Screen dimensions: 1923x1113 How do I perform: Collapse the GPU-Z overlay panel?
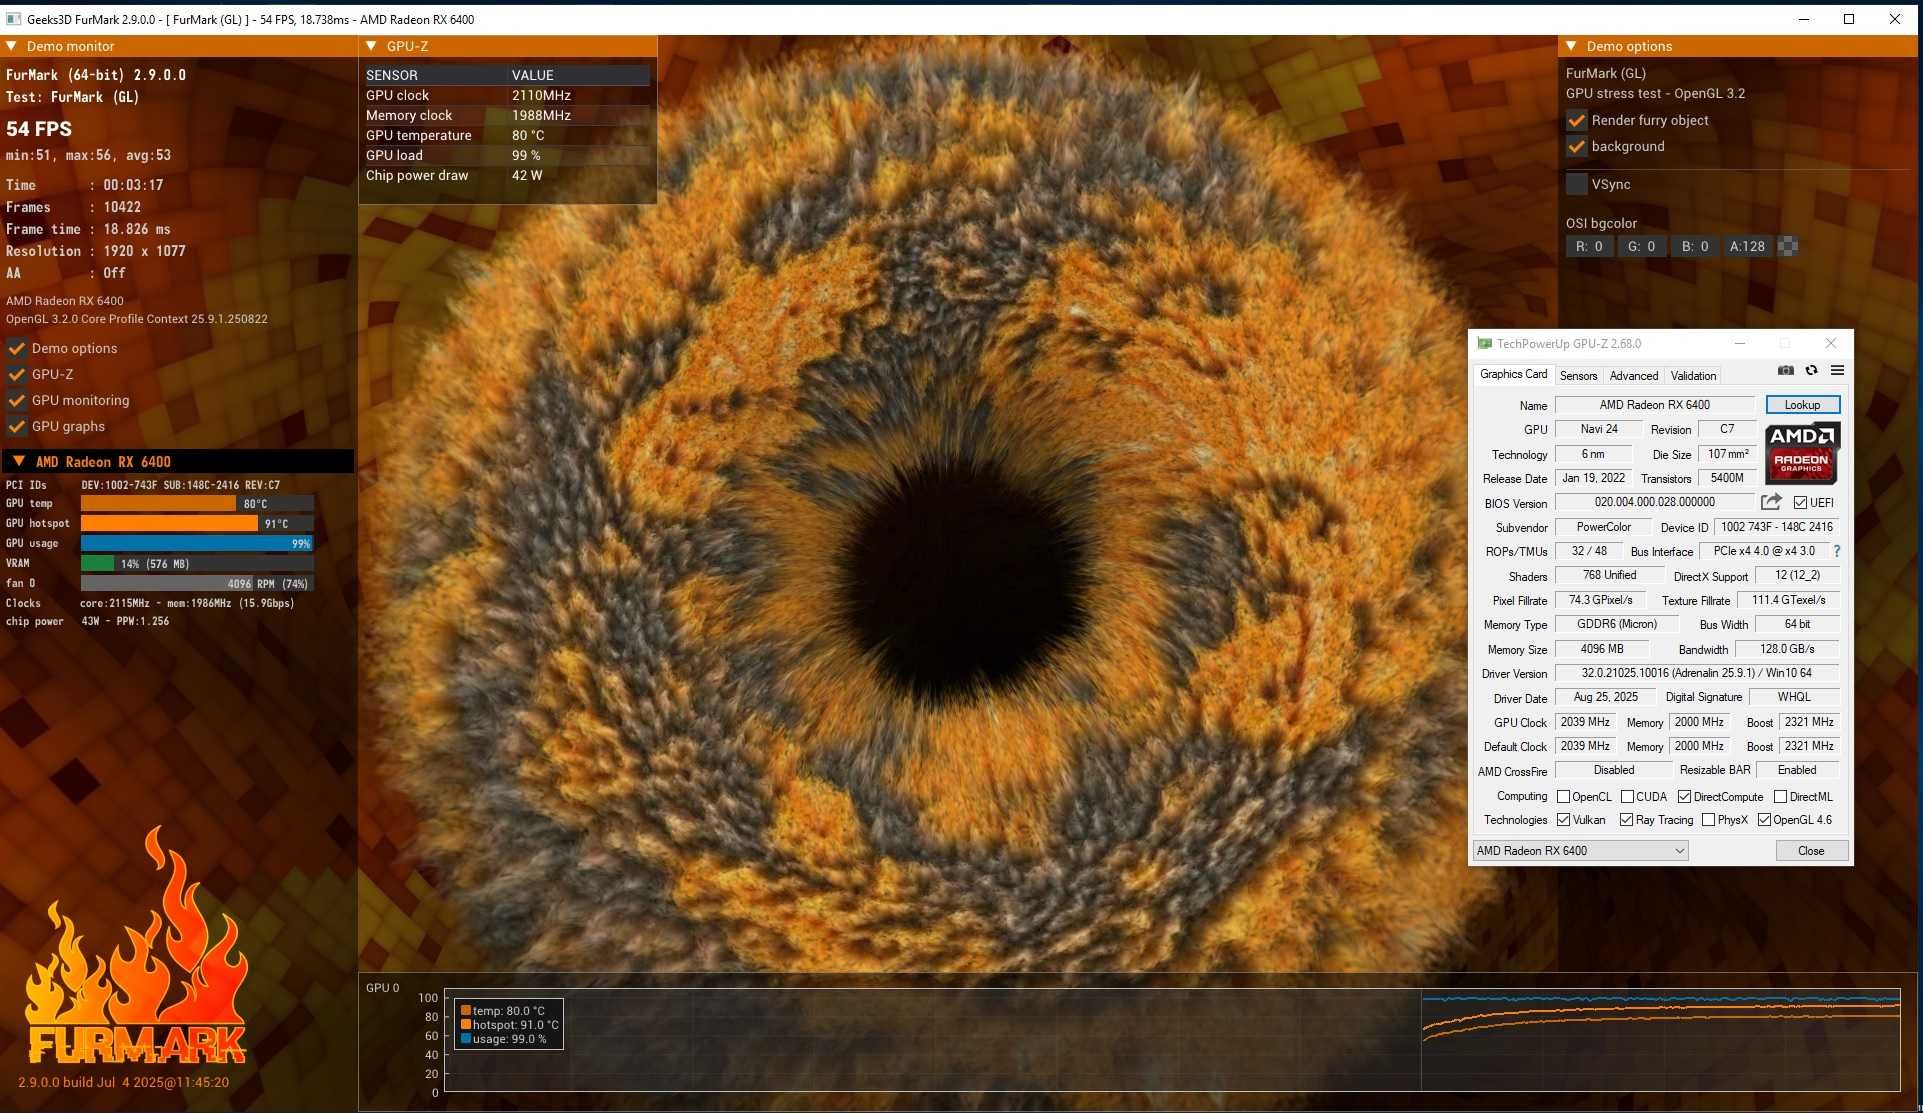371,46
